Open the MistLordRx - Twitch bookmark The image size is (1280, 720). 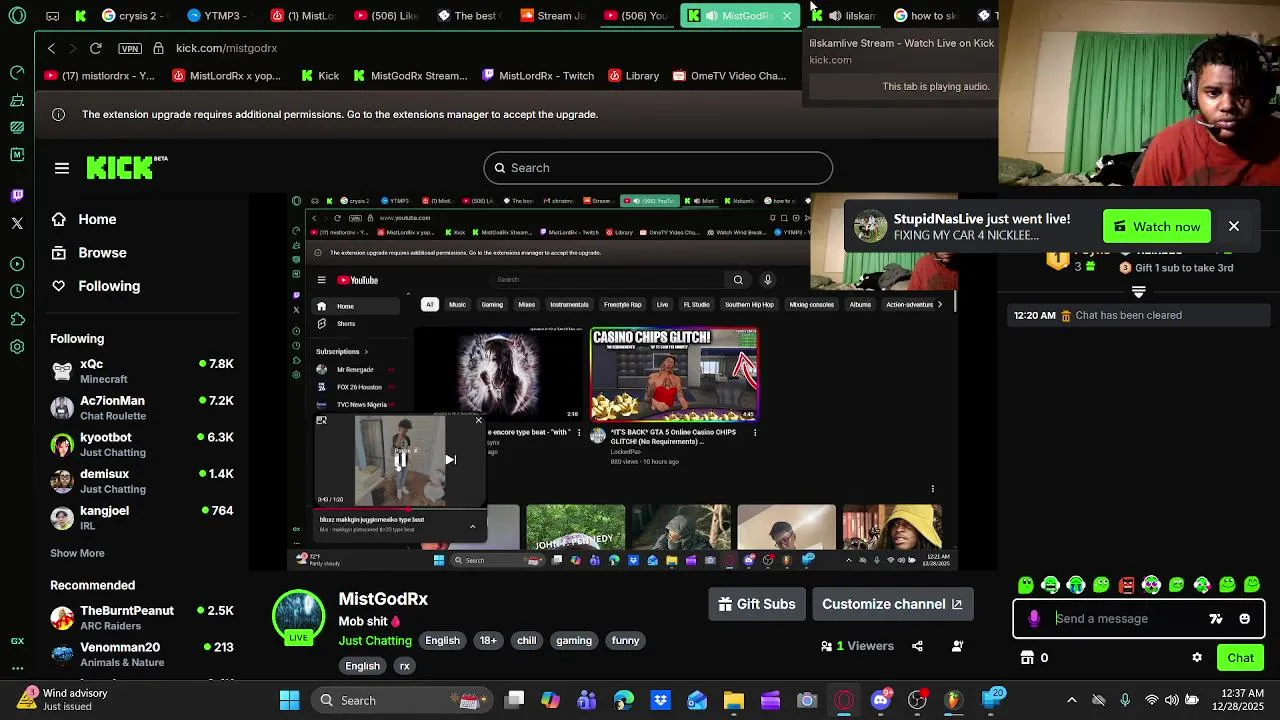coord(537,76)
